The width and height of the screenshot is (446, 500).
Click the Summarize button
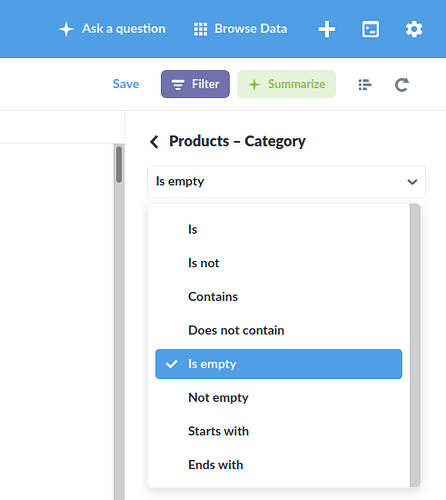click(286, 84)
